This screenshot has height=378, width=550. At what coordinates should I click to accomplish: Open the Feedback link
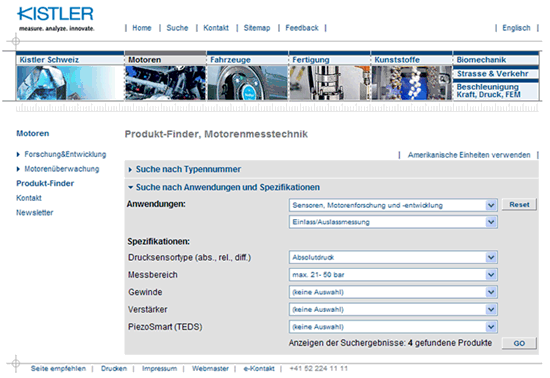point(302,28)
